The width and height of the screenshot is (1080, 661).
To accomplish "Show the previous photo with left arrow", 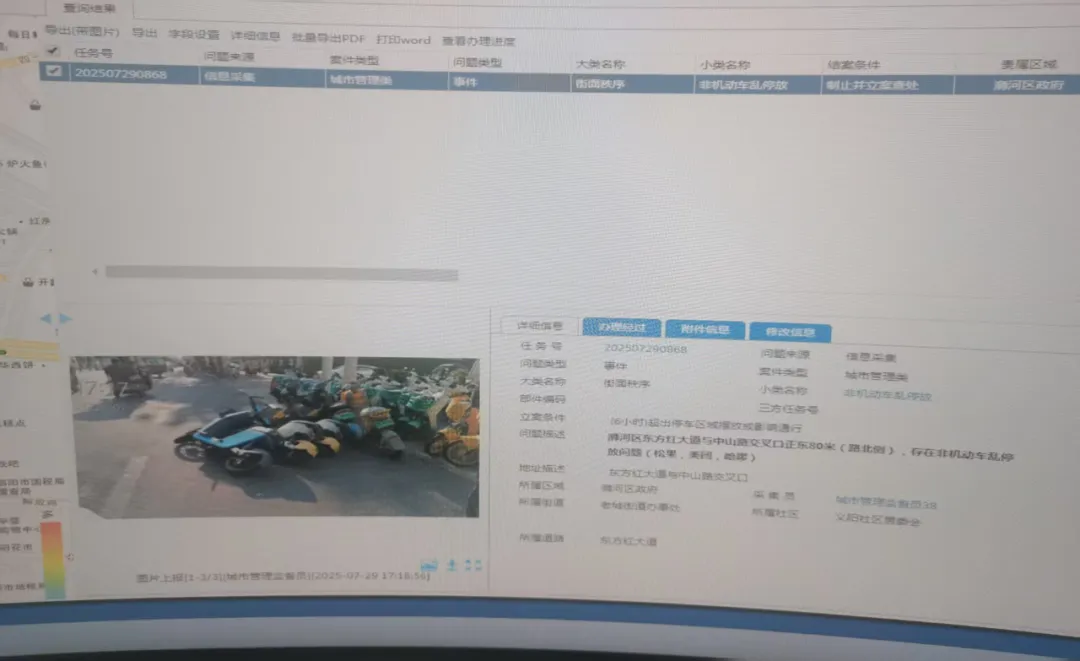I will pyautogui.click(x=46, y=318).
